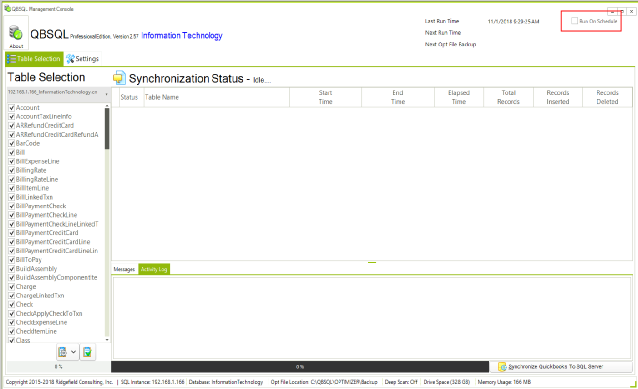Open the database connection dropdown

pos(59,94)
